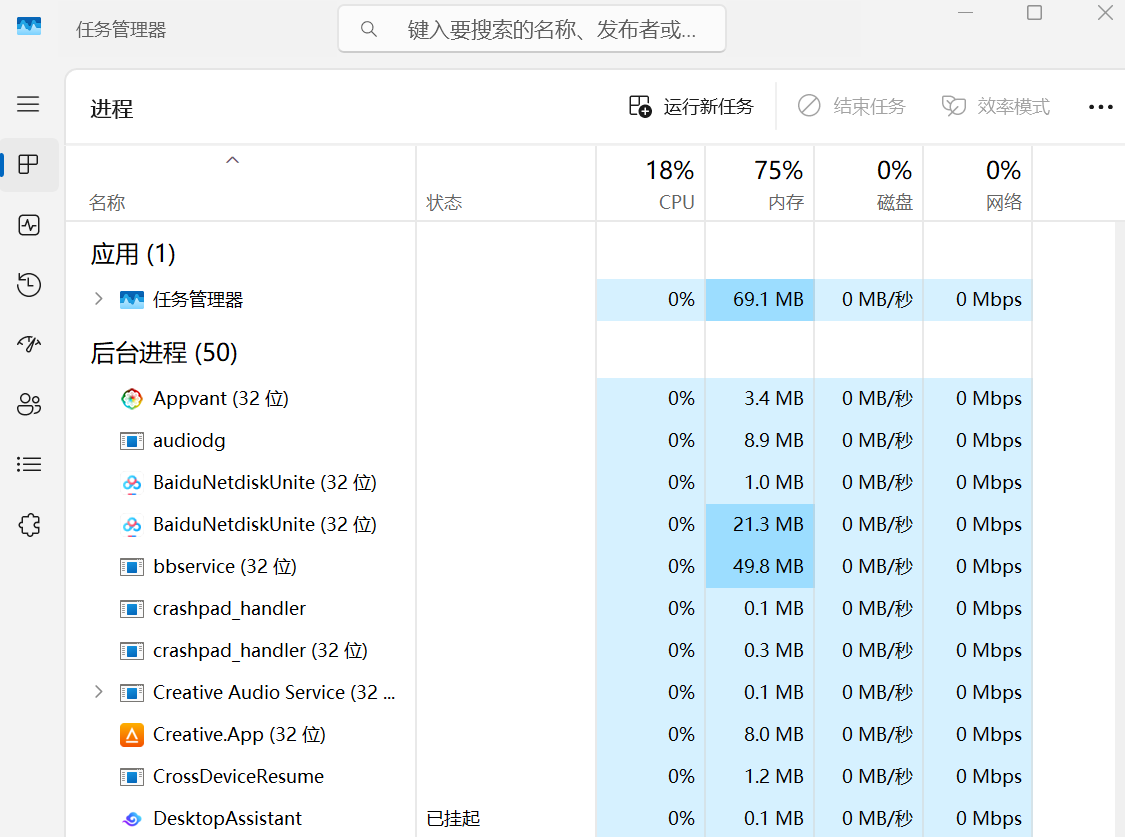Select the Processes page icon in sidebar

coord(29,164)
